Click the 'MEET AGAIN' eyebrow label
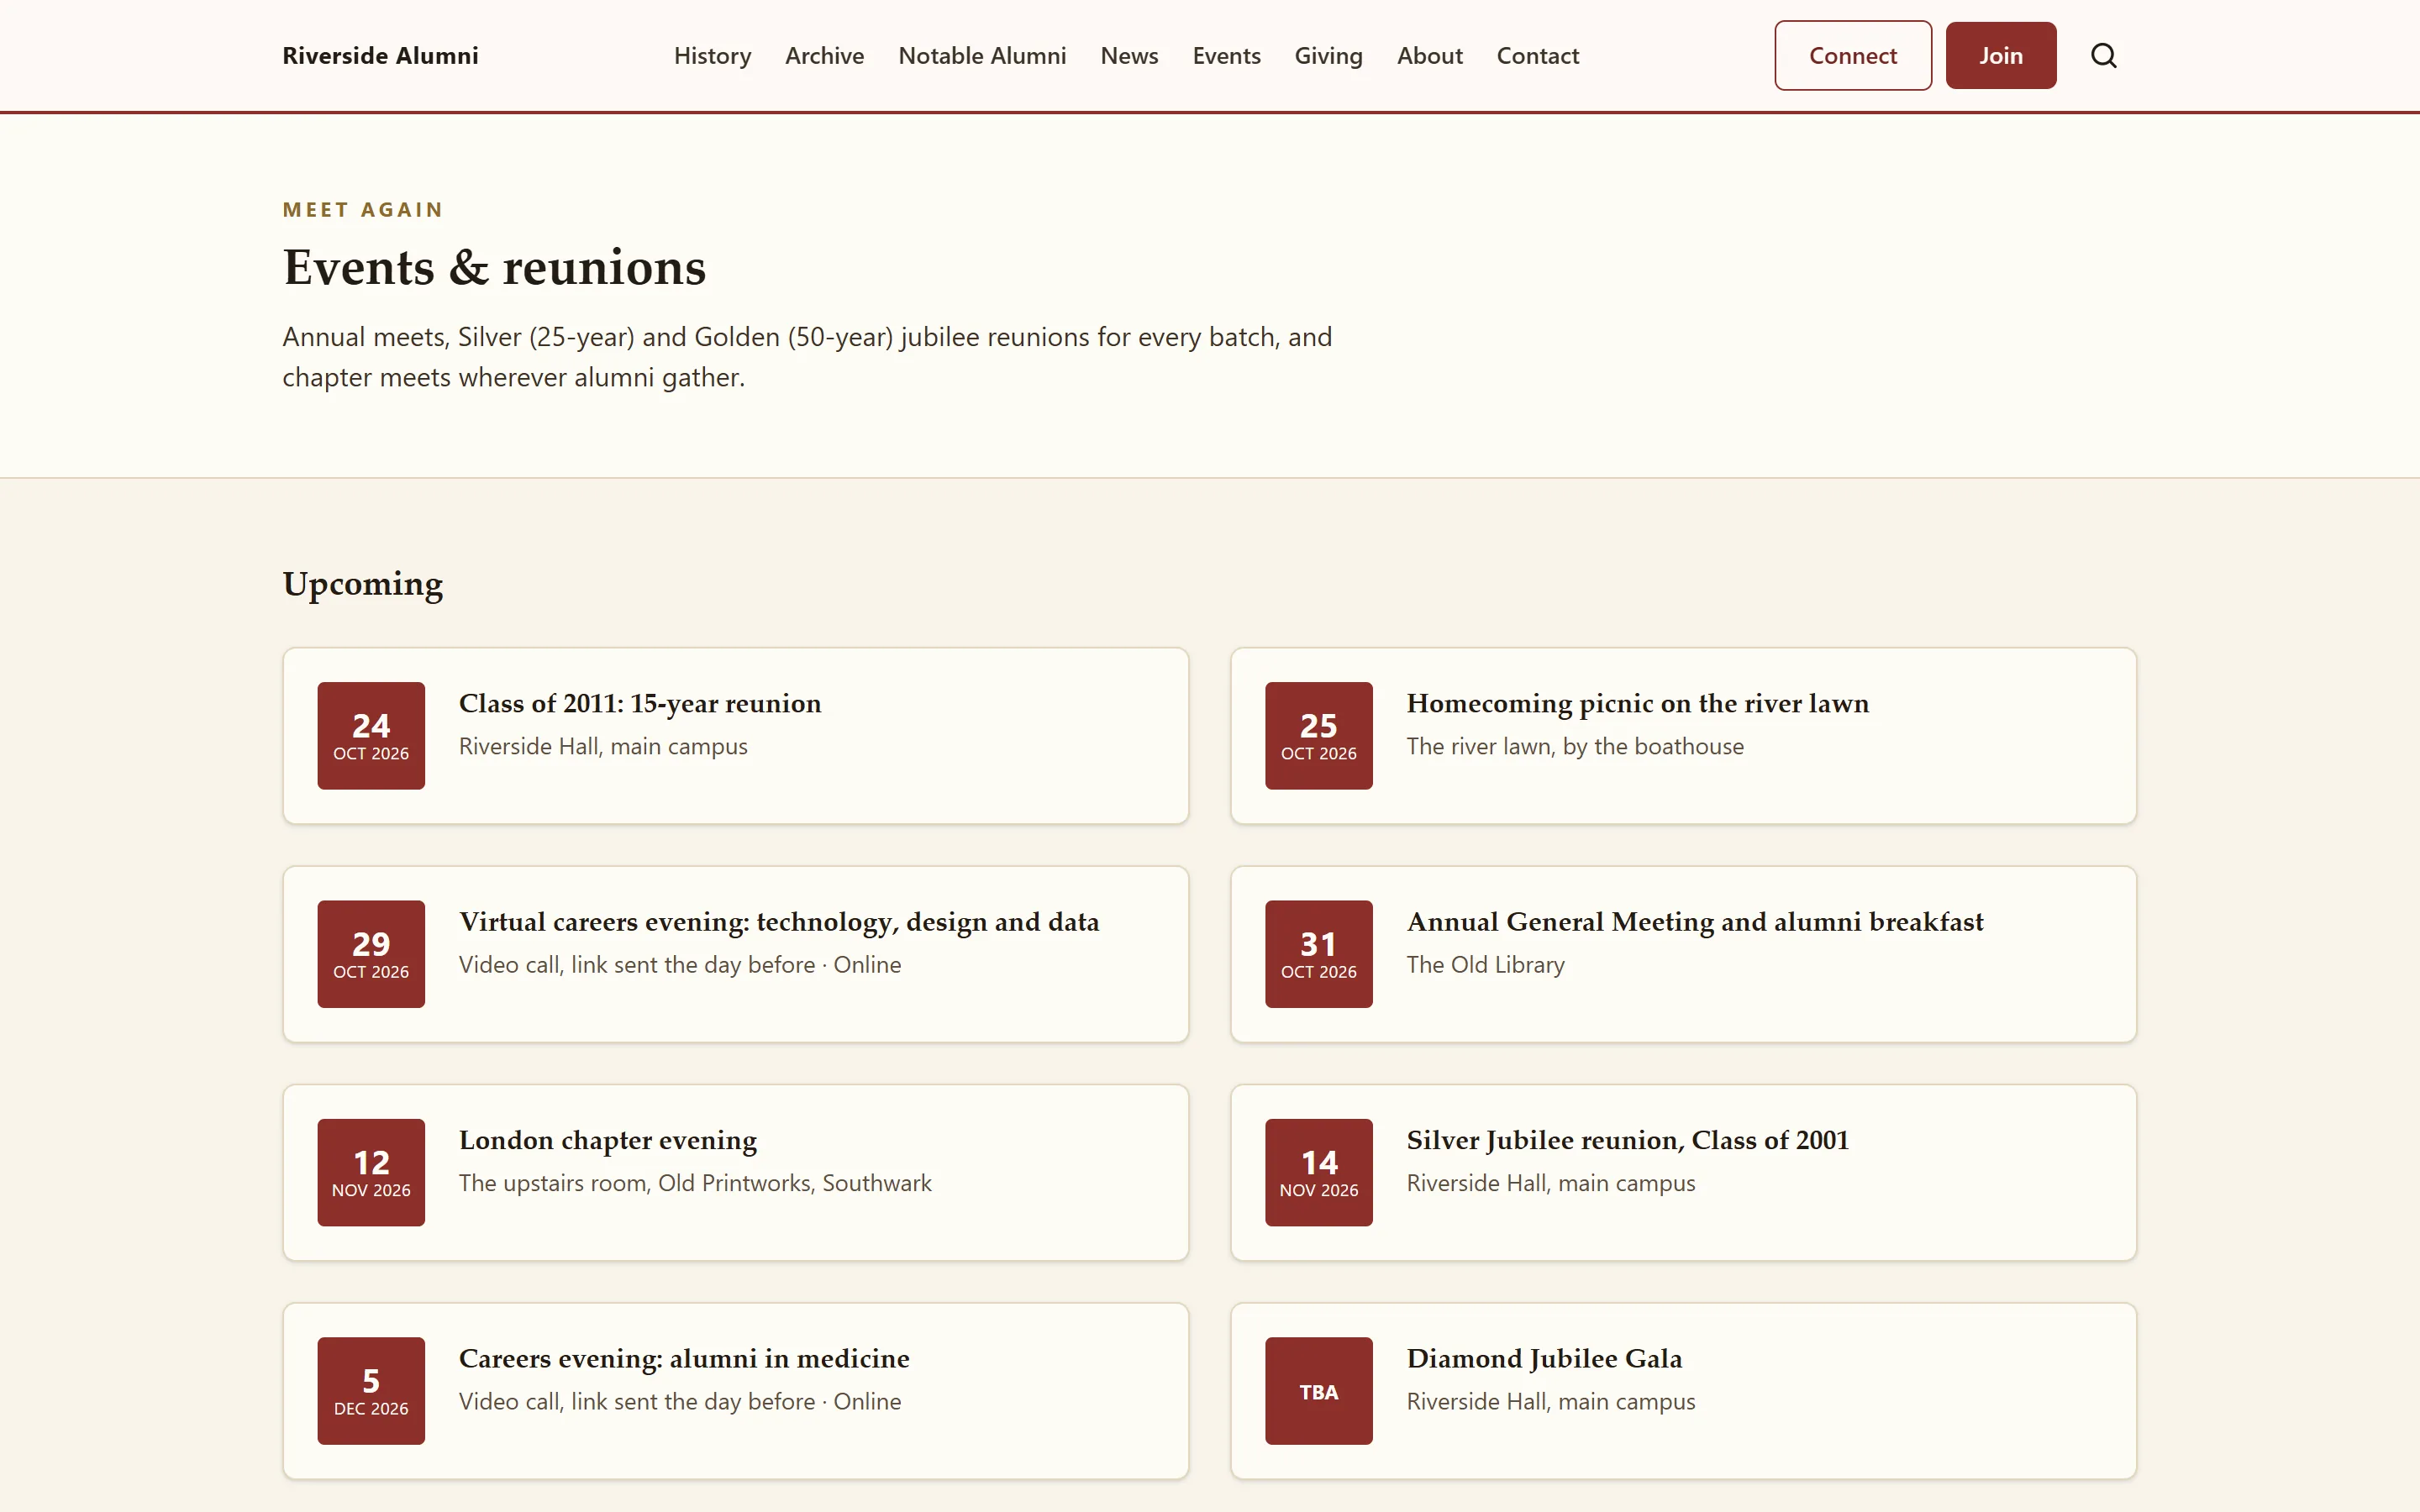Screen dimensions: 2420x1512 [x=363, y=210]
